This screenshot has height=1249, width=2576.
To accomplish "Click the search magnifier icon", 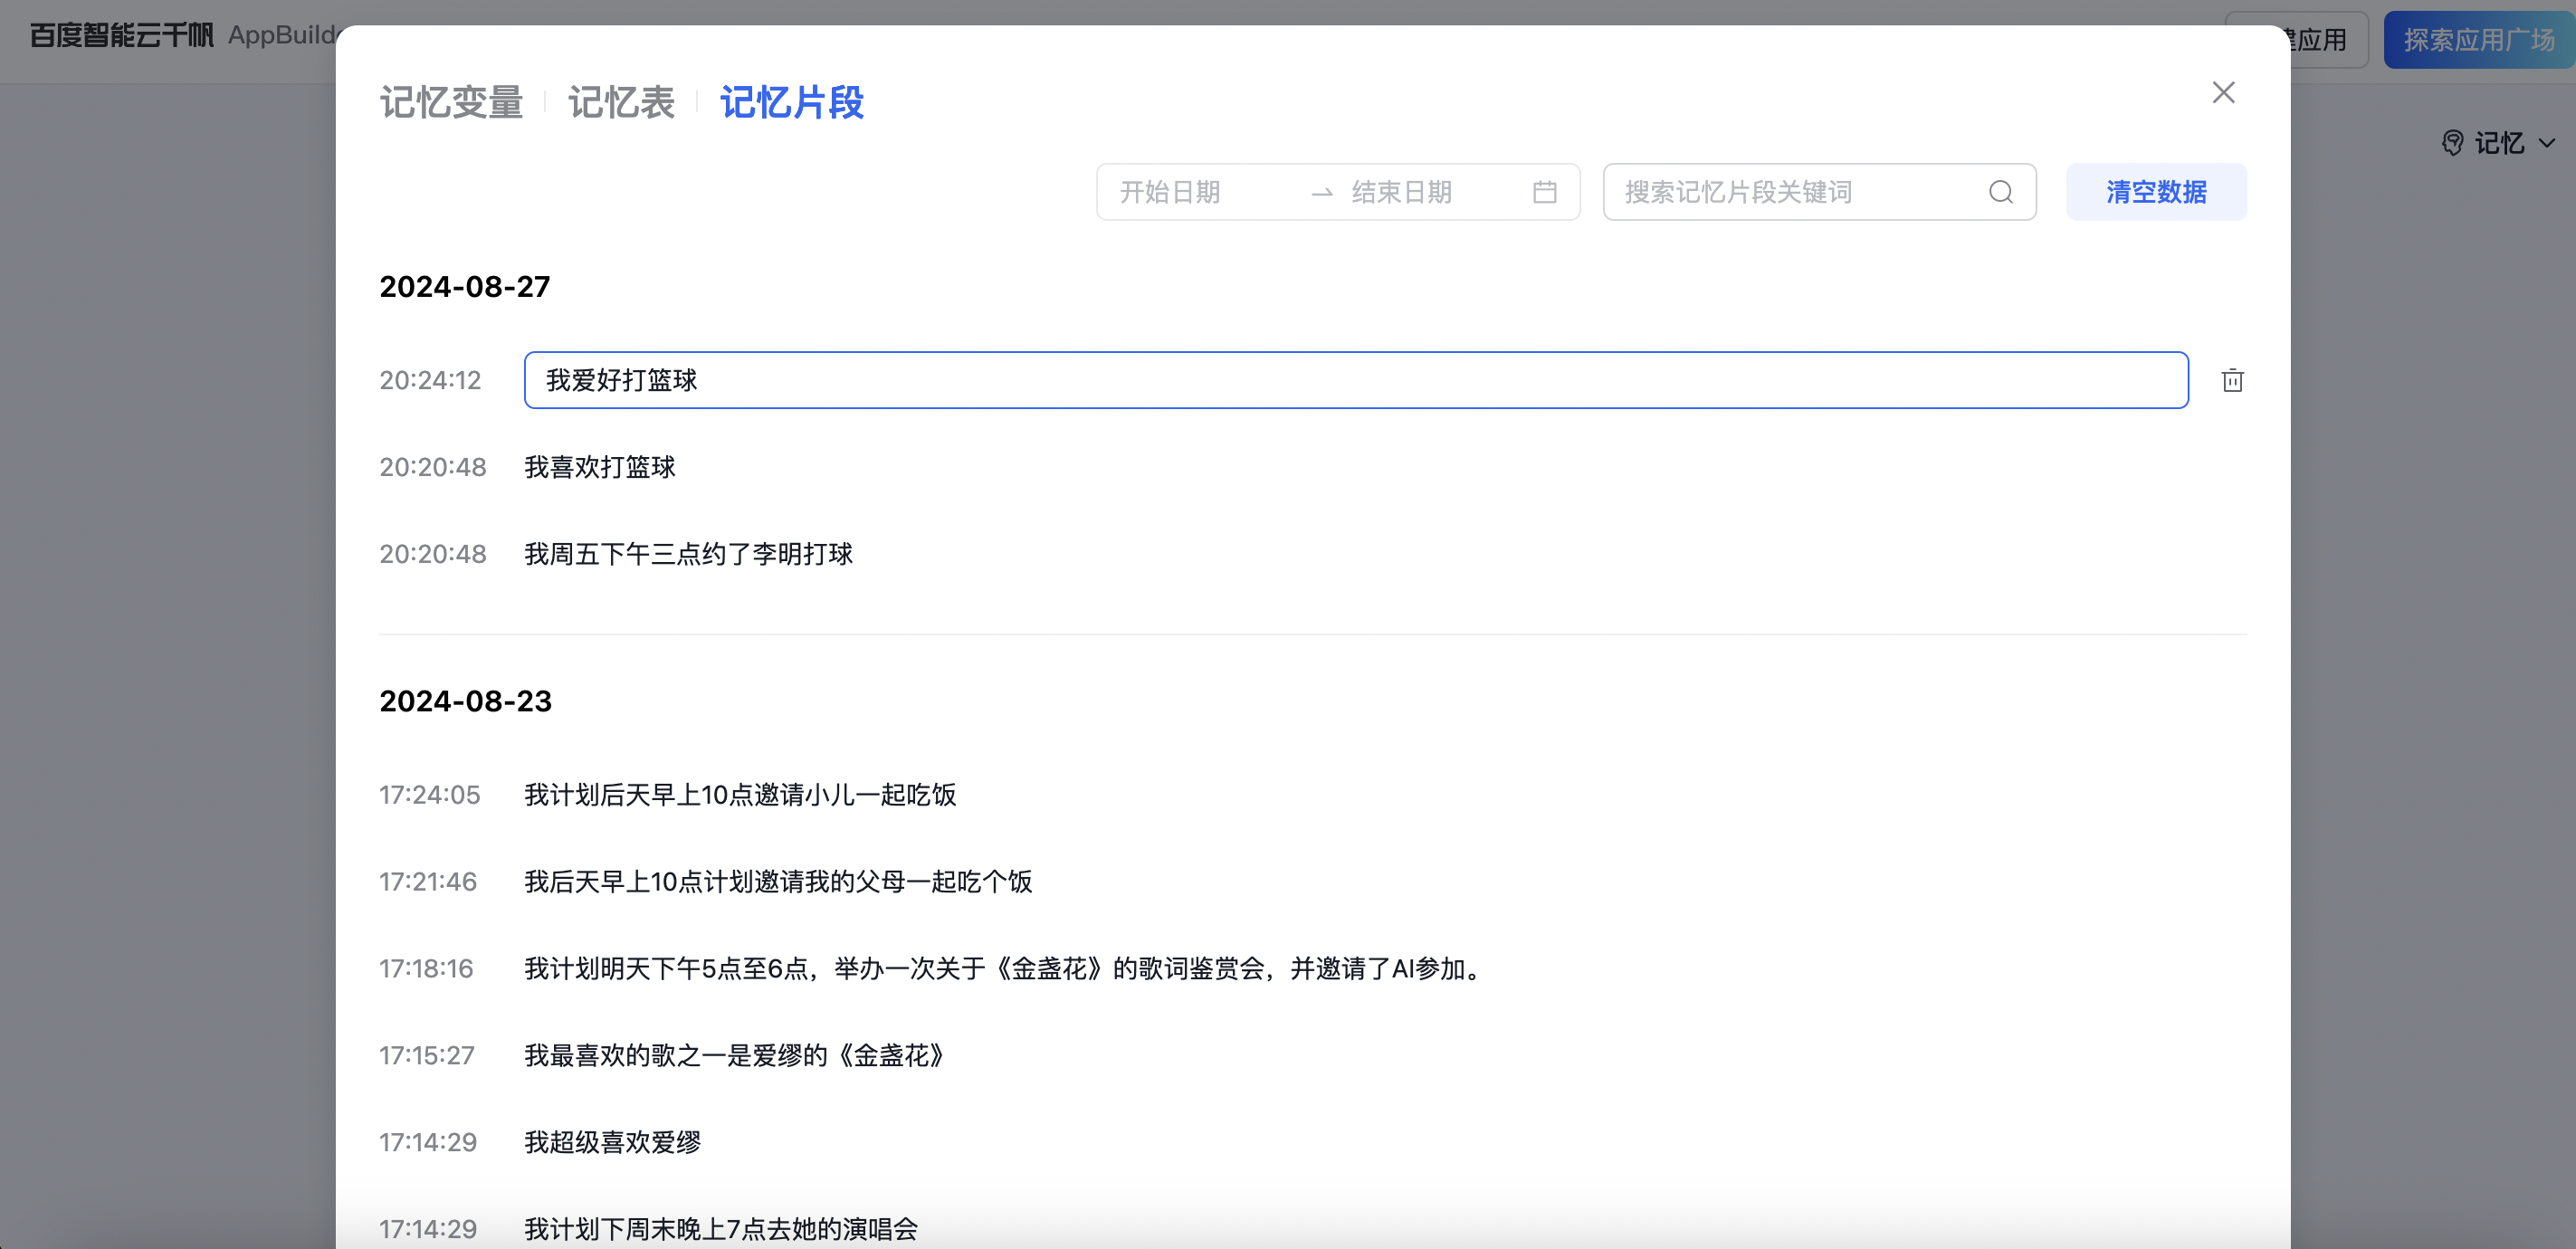I will 2000,192.
